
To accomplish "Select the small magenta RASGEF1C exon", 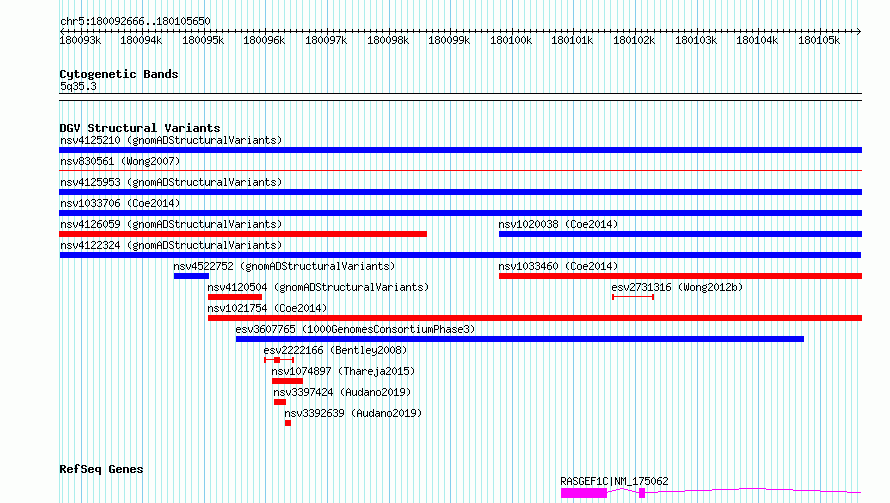I will click(x=642, y=493).
